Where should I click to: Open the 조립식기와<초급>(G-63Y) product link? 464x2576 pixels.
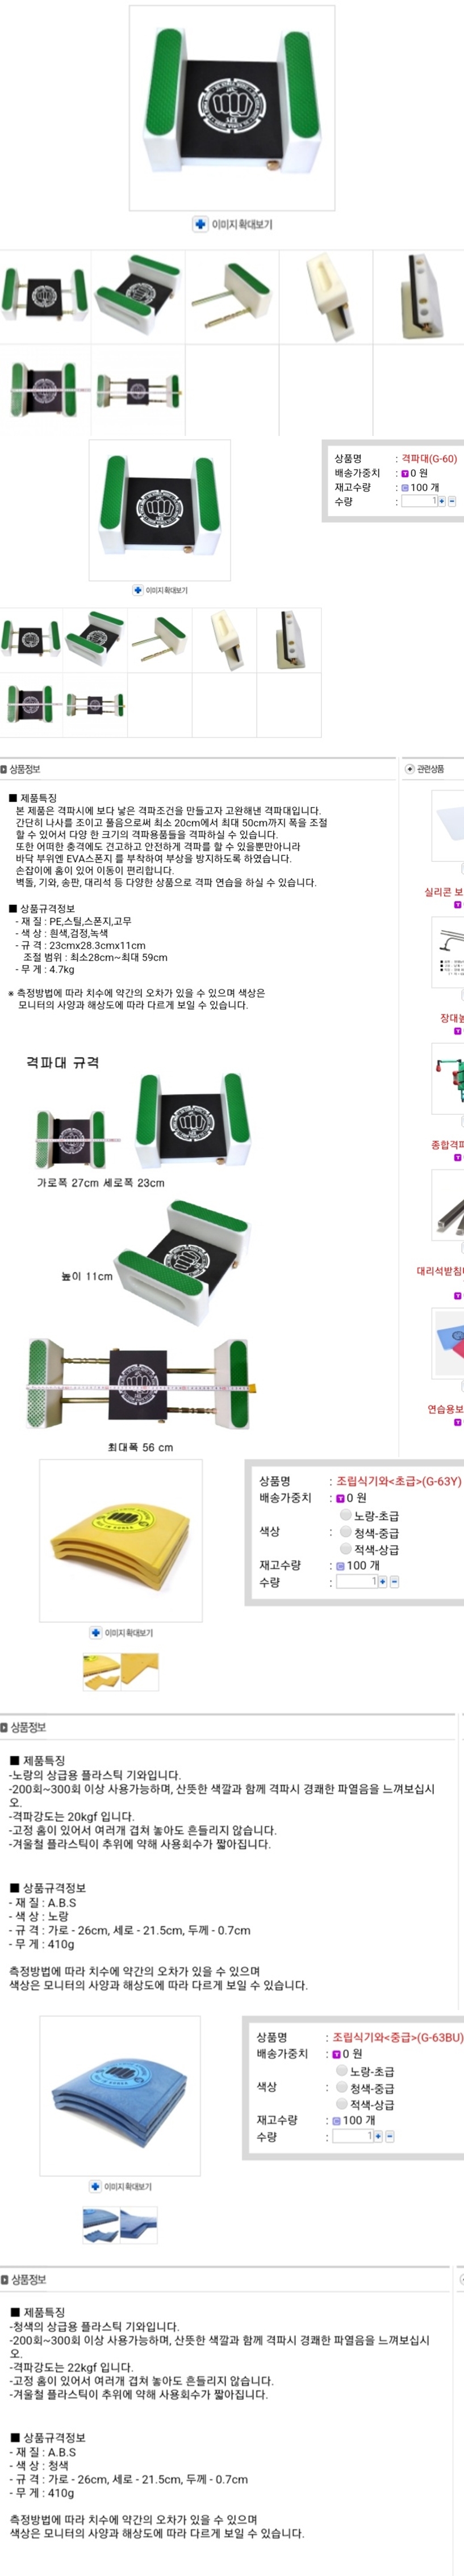click(398, 1481)
